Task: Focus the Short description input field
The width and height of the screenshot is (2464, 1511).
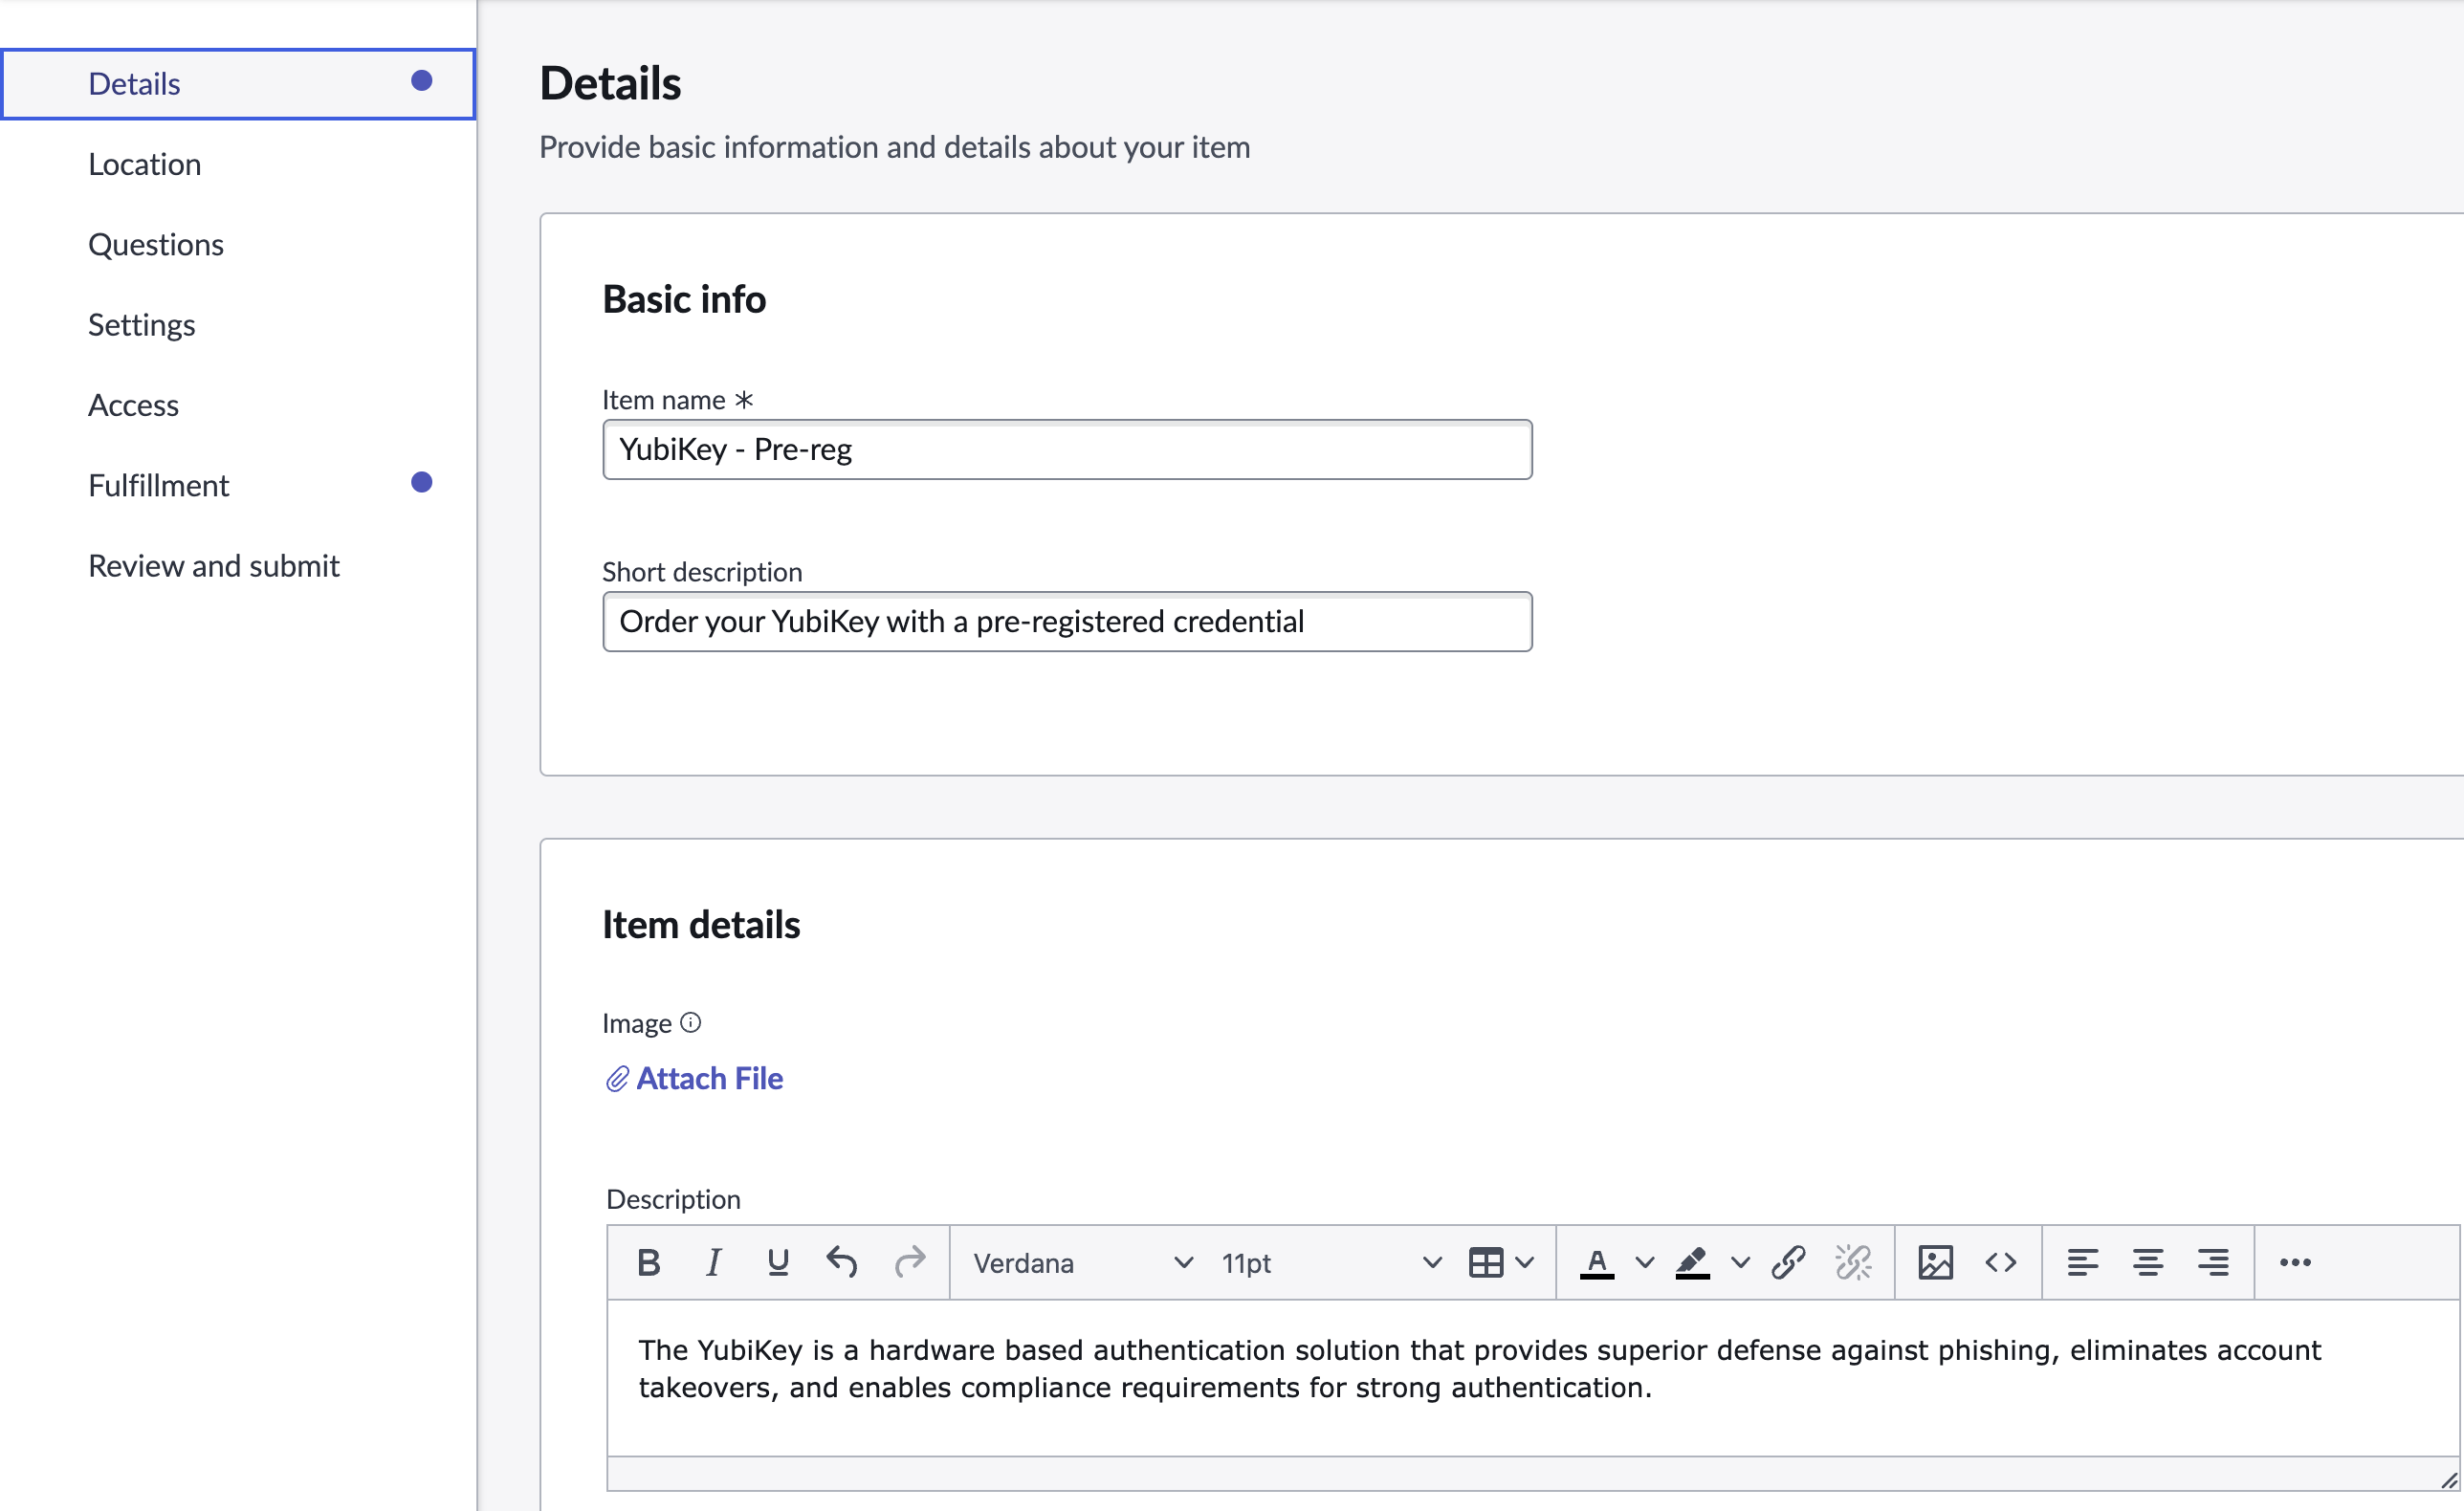Action: tap(1067, 622)
